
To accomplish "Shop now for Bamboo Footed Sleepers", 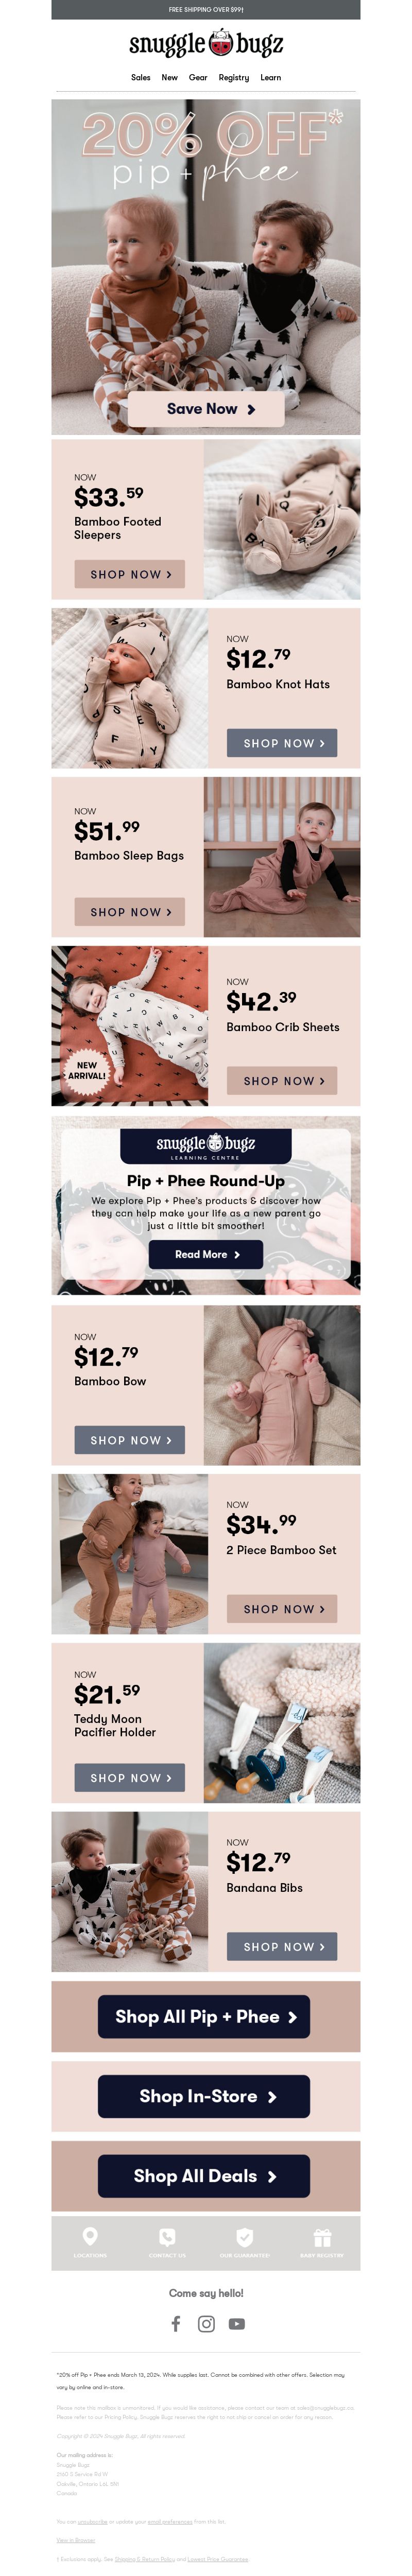I will [130, 574].
